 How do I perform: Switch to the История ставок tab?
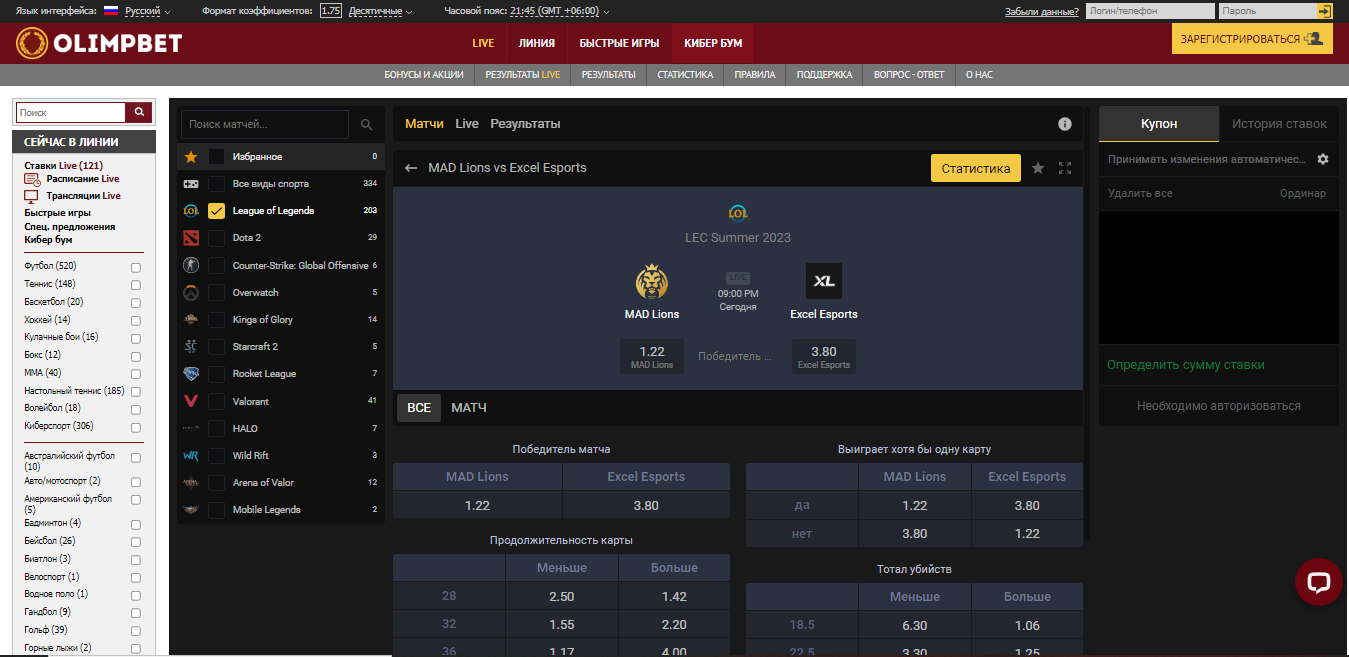pos(1279,124)
